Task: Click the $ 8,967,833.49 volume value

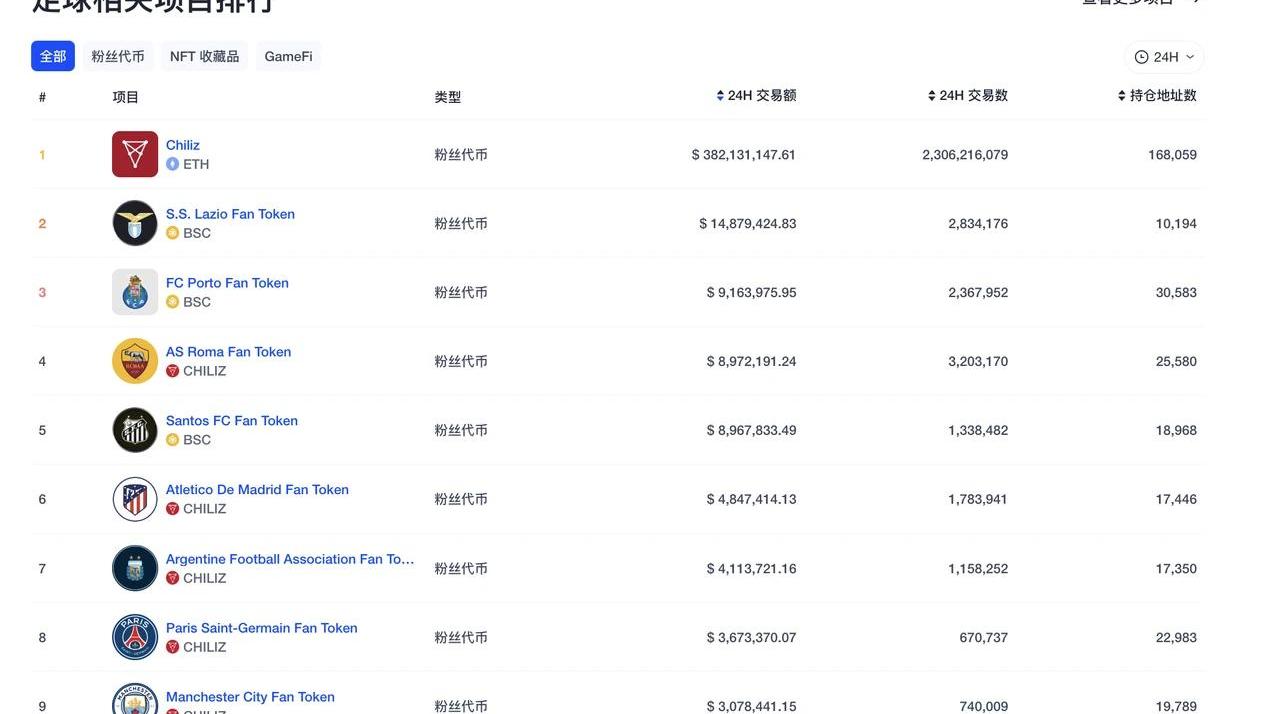Action: point(752,431)
